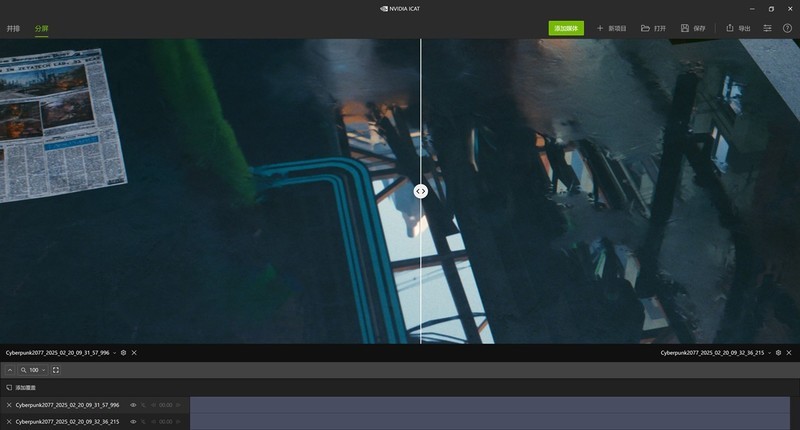Image resolution: width=800 pixels, height=430 pixels.
Task: Export the comparison with the 导出 button
Action: pos(738,28)
